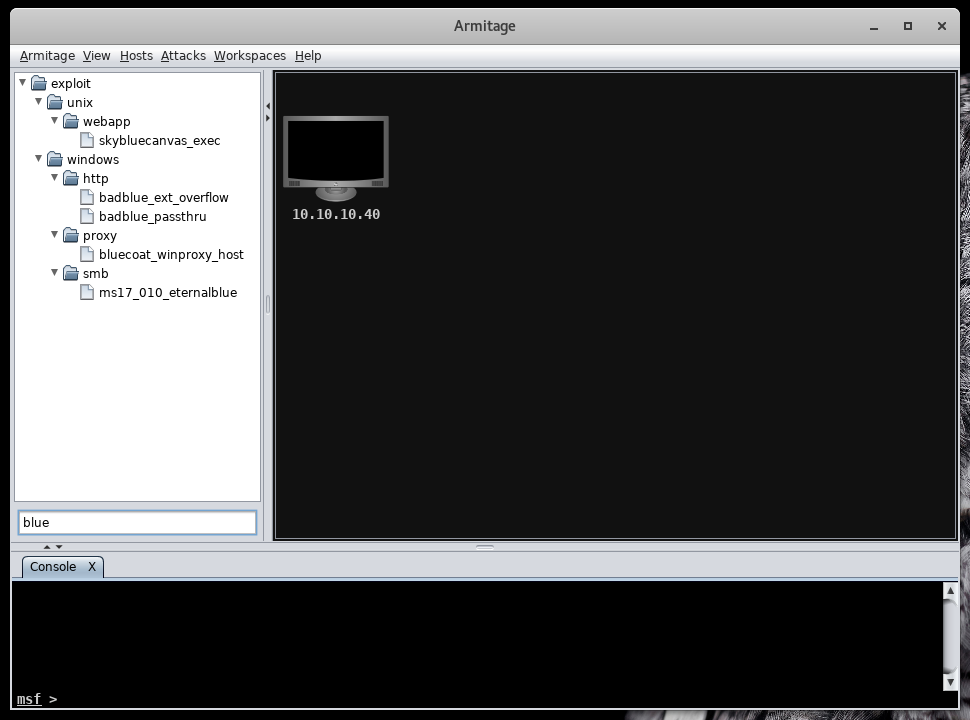Click the bluecoat_winproxy_host file icon
Screen dimensions: 970x720
87,254
